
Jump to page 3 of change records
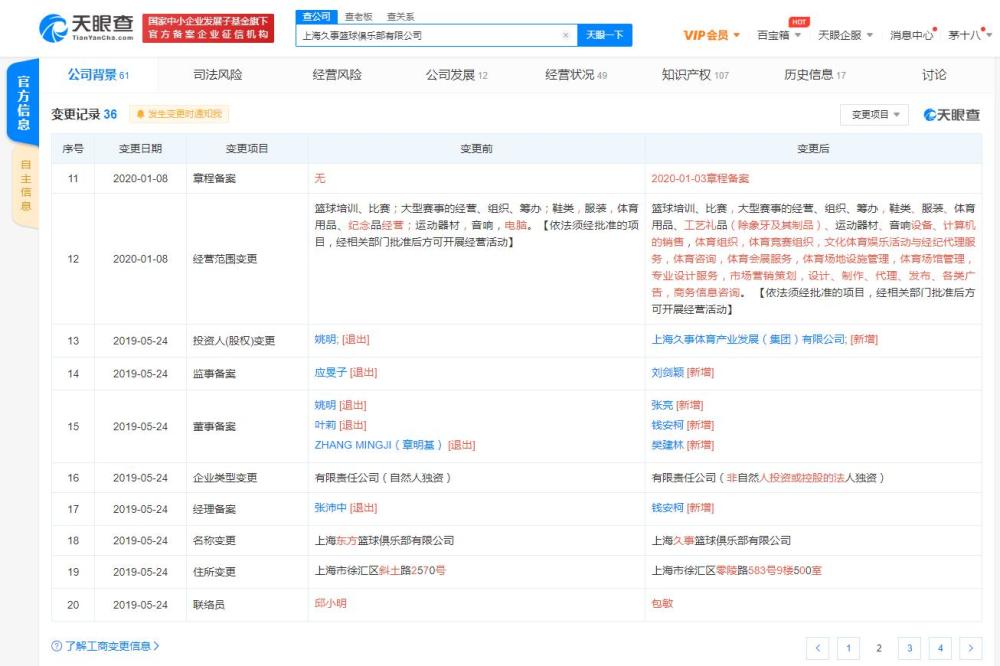point(909,648)
